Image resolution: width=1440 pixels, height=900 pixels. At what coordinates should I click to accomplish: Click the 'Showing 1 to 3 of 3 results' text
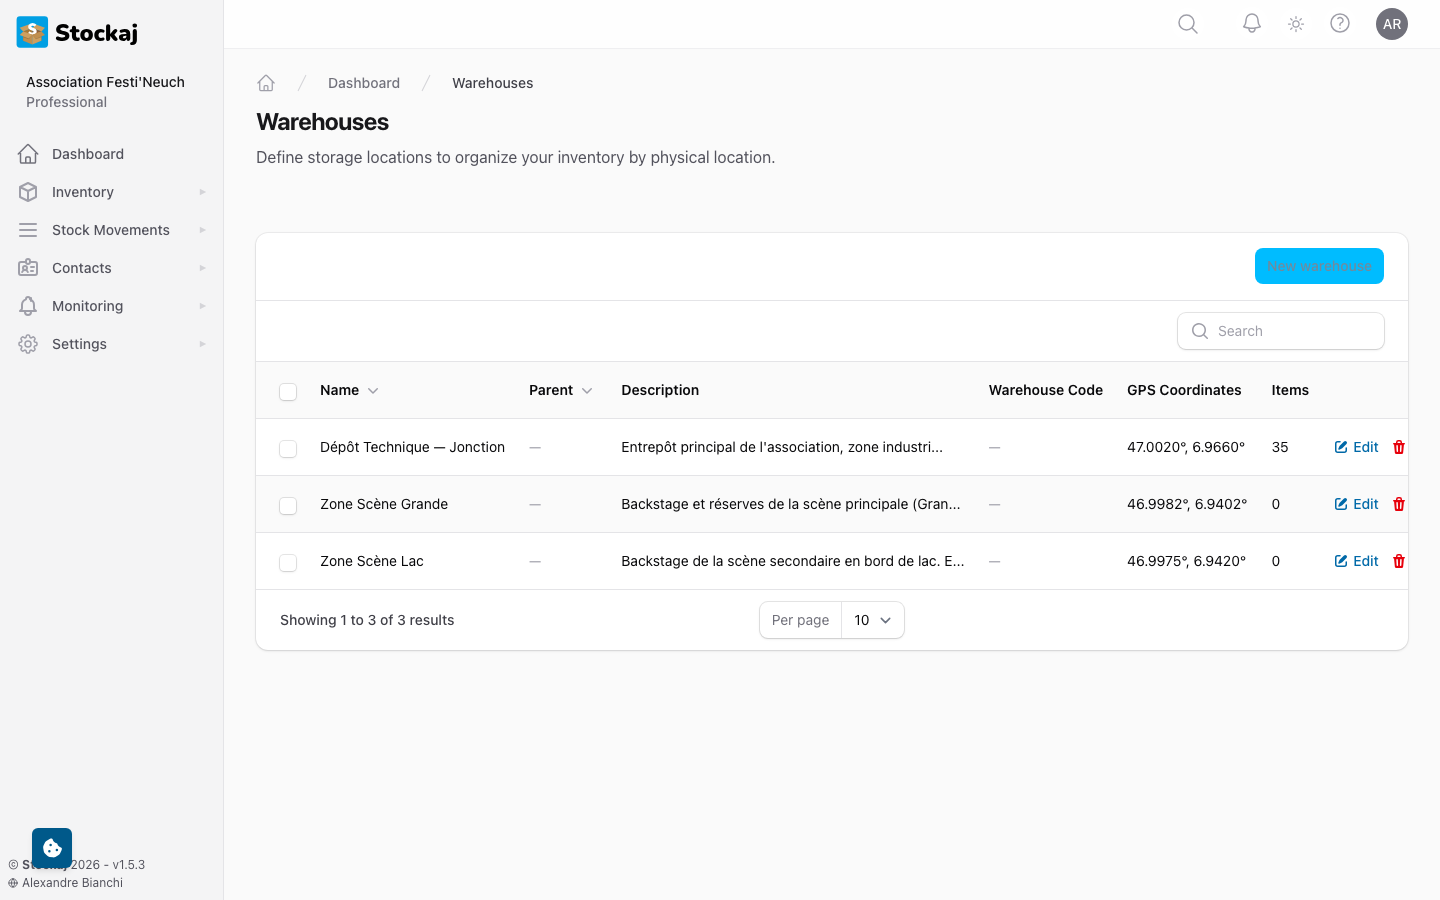(367, 620)
